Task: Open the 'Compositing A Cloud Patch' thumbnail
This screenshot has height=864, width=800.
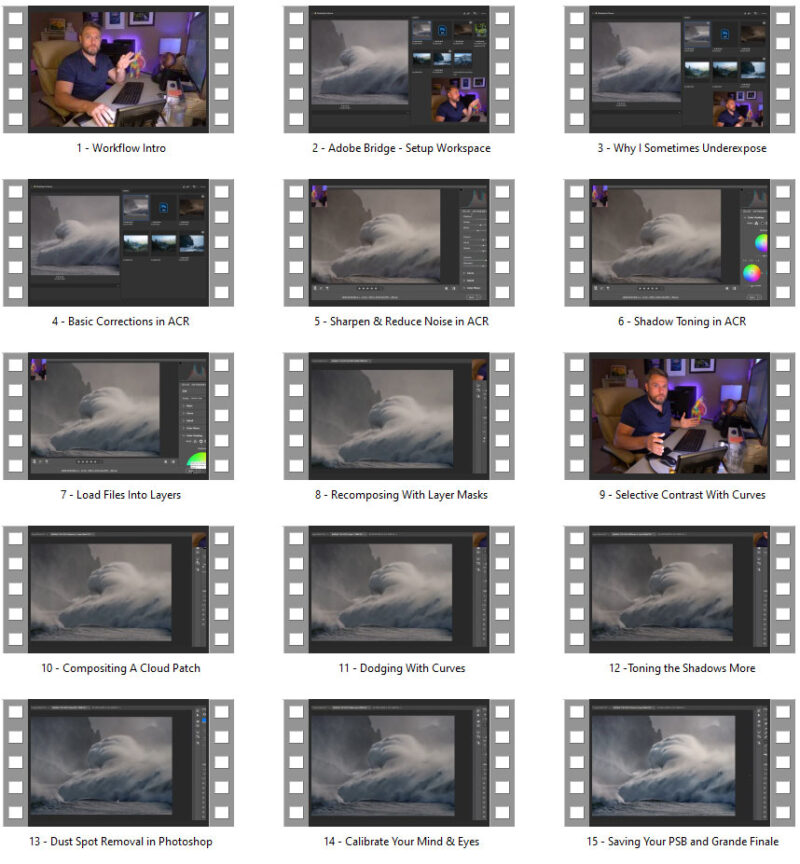Action: click(120, 588)
